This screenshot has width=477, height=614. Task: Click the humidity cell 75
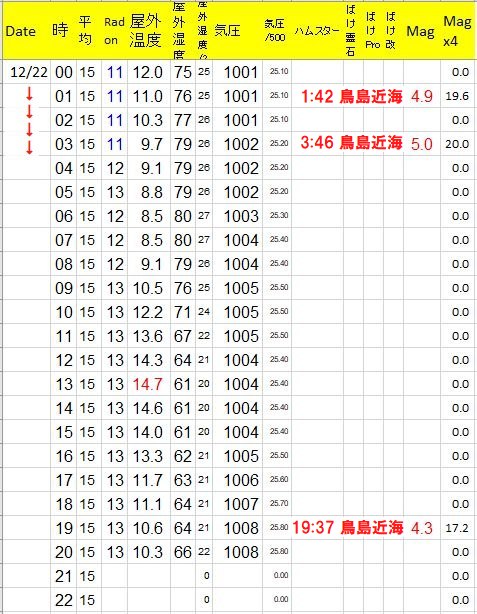point(182,72)
